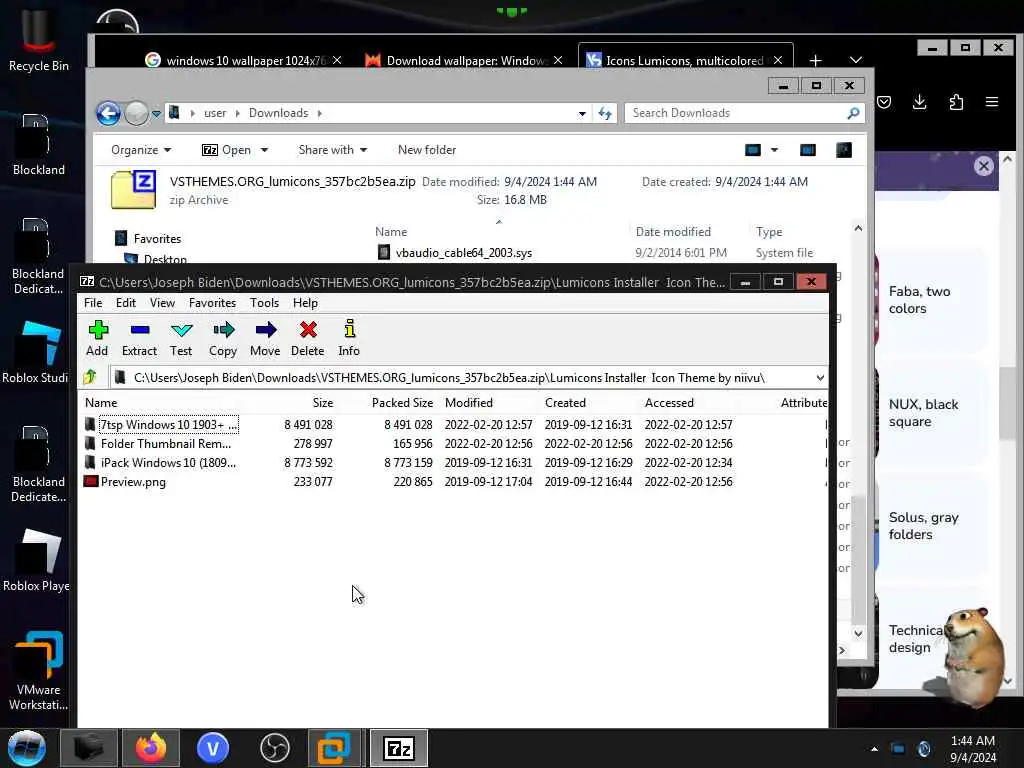The image size is (1024, 768).
Task: Open the Favorites menu in 7-Zip
Action: [212, 303]
